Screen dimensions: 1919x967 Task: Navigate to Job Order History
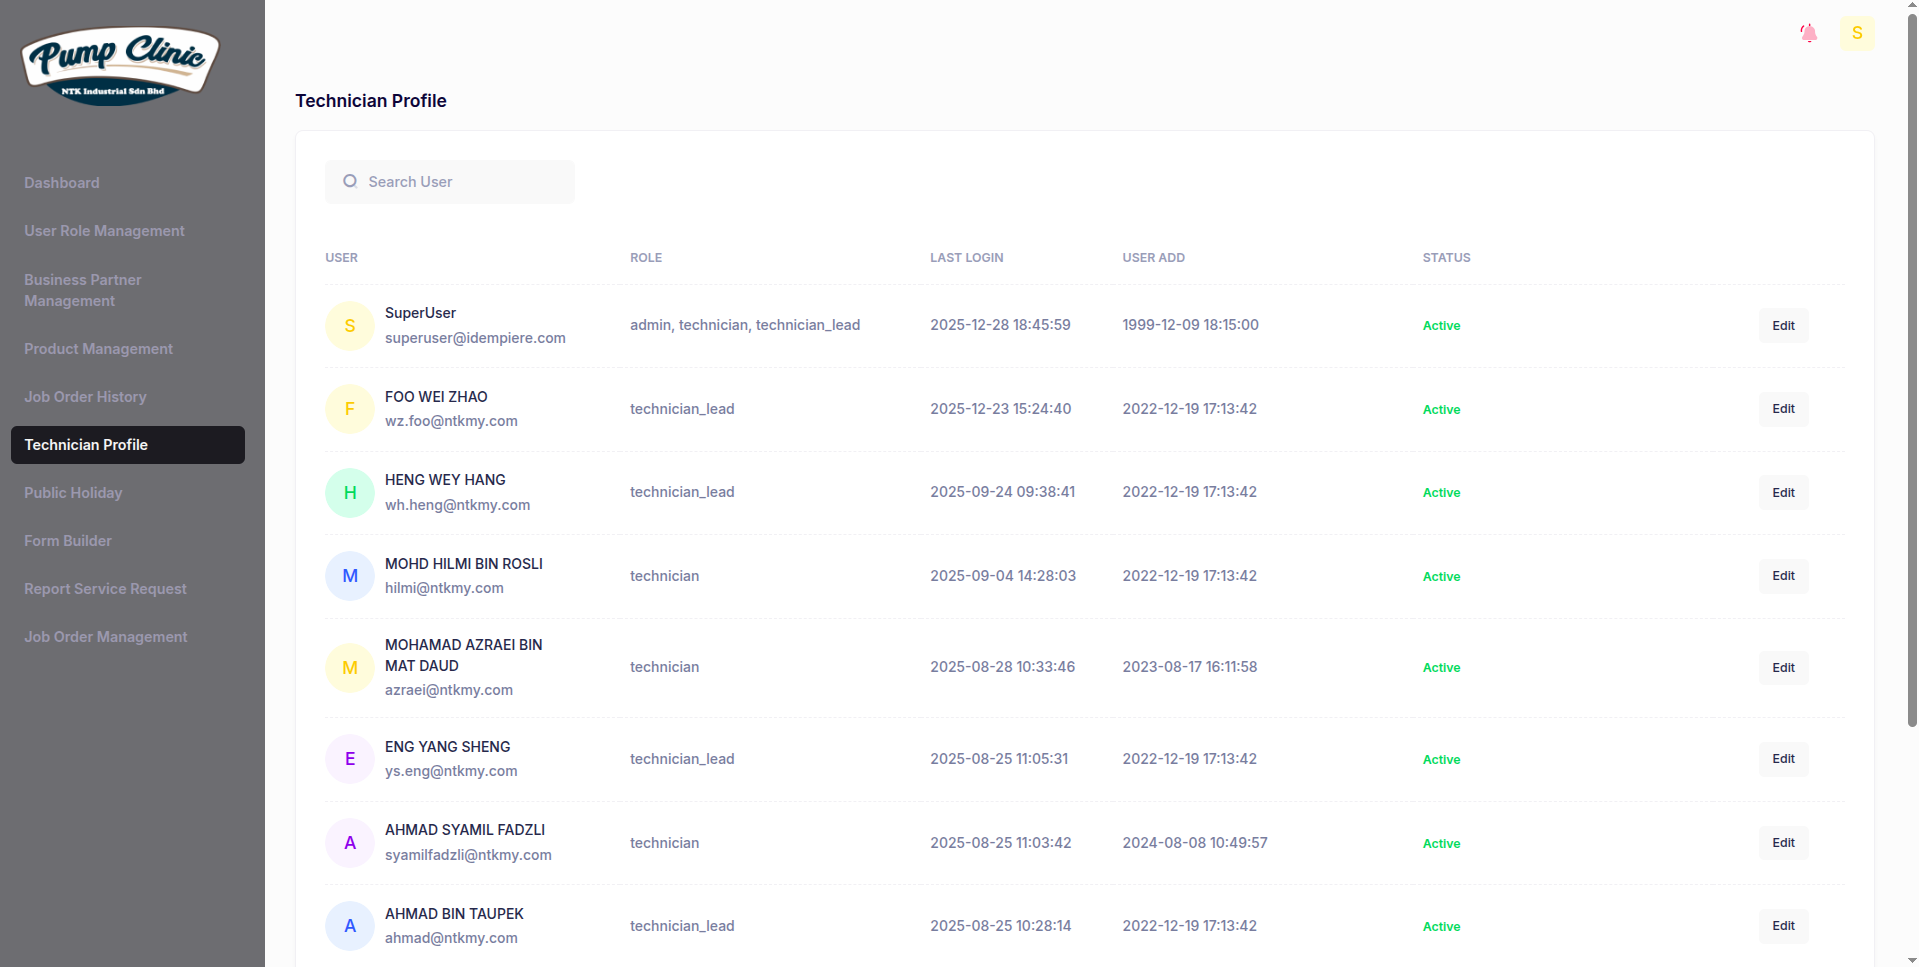coord(85,397)
